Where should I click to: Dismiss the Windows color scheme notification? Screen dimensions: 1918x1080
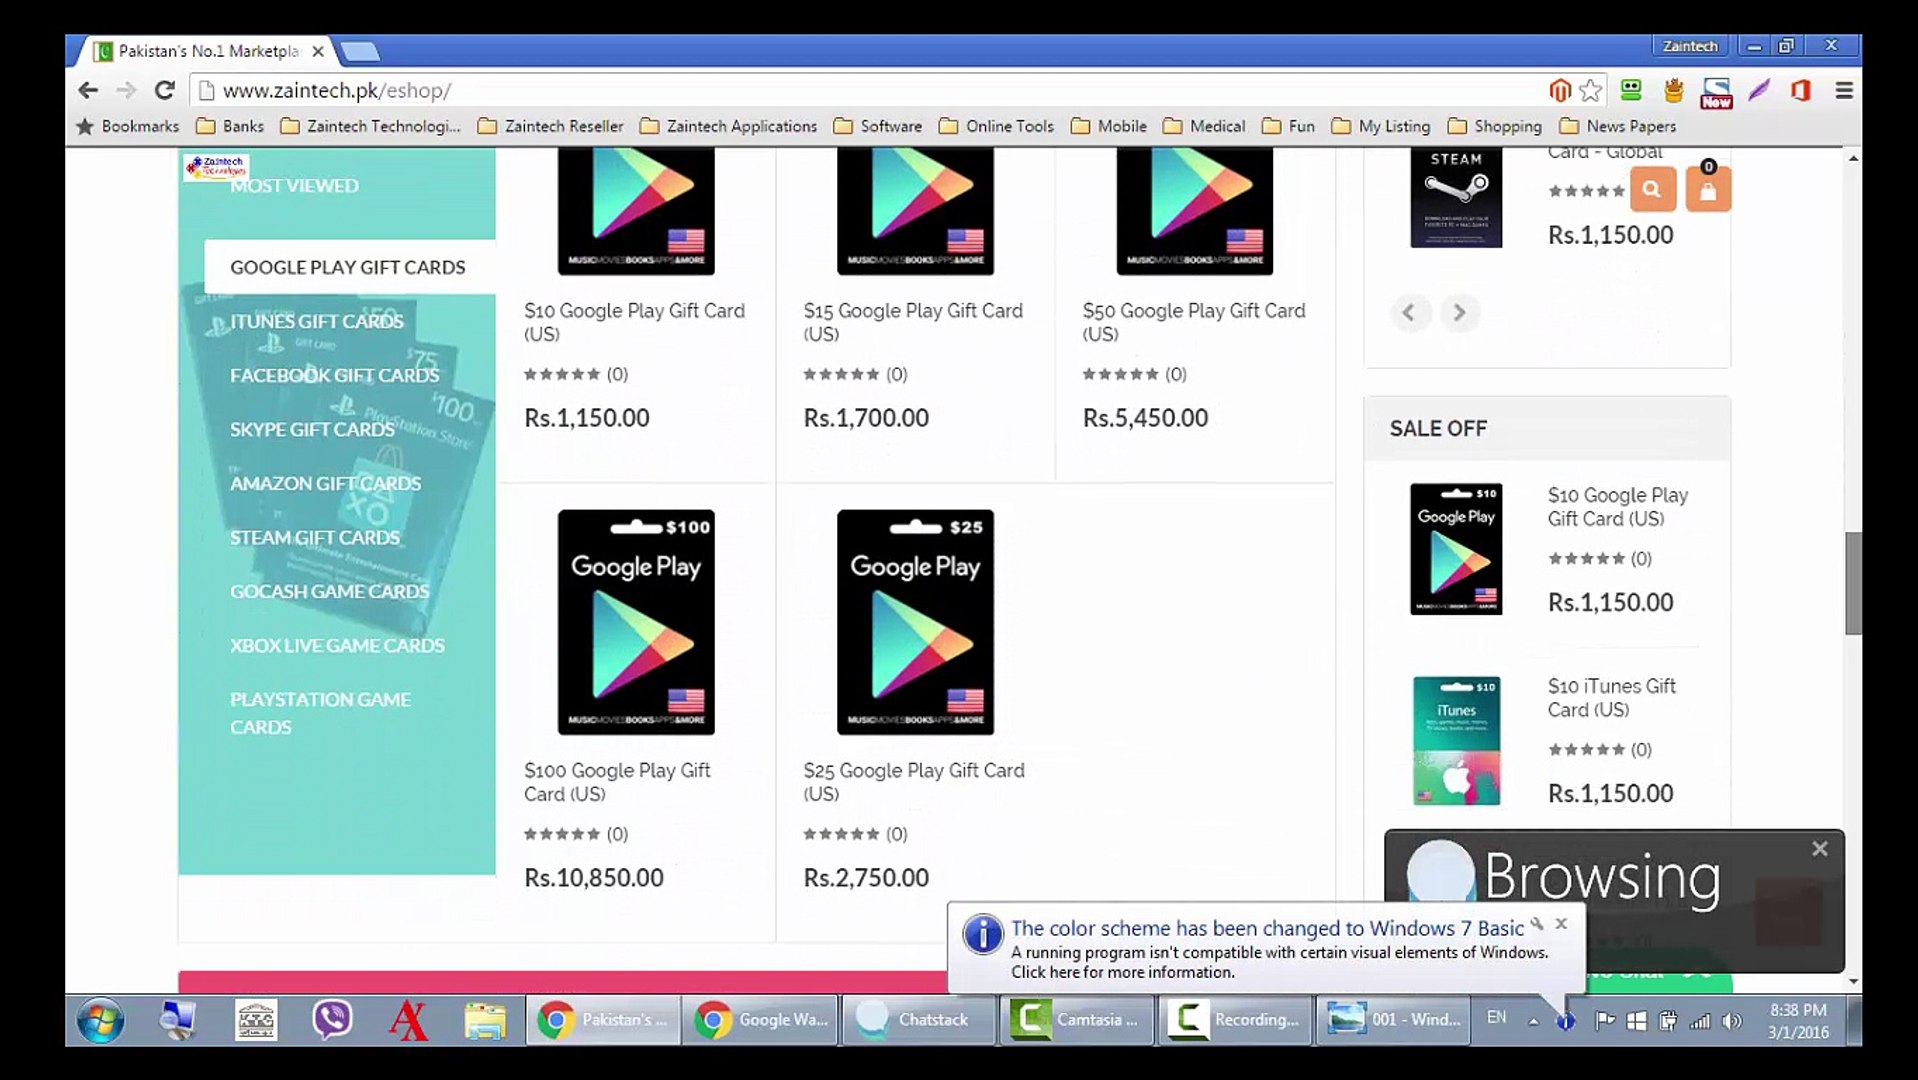[x=1561, y=924]
